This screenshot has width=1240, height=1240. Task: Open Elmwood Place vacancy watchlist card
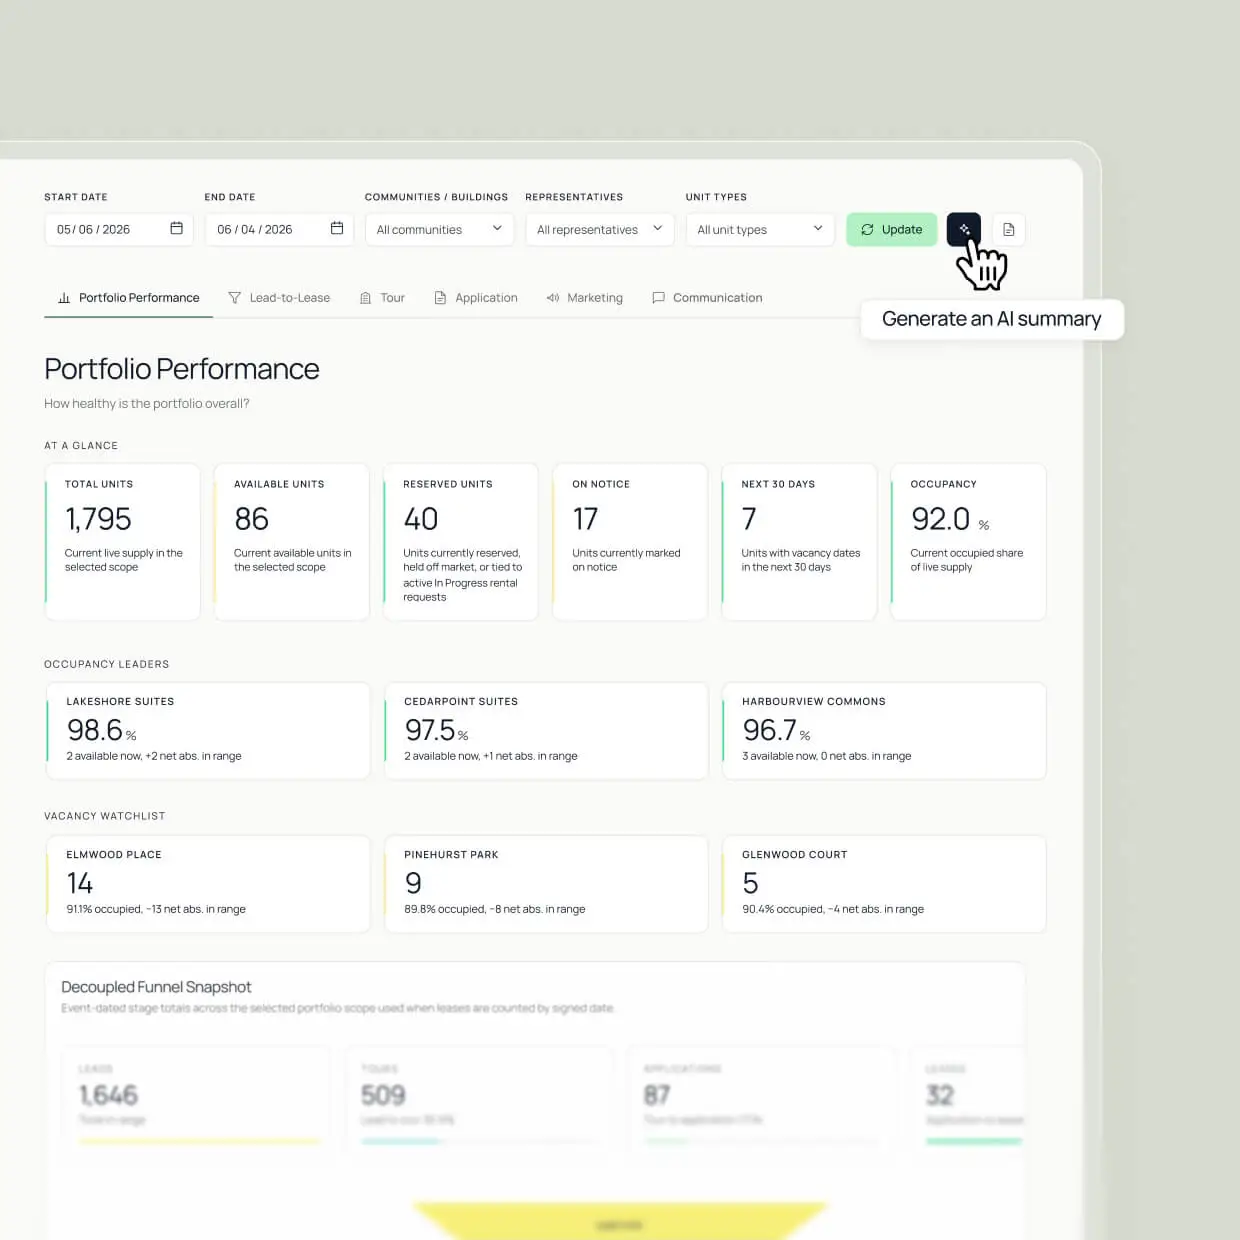208,884
